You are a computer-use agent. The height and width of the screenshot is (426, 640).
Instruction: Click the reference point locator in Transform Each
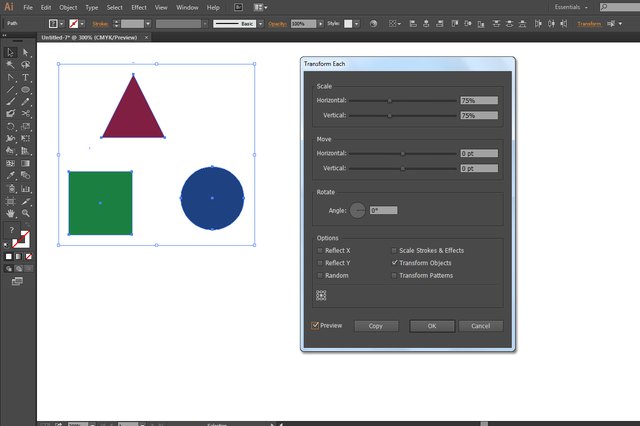tap(321, 295)
